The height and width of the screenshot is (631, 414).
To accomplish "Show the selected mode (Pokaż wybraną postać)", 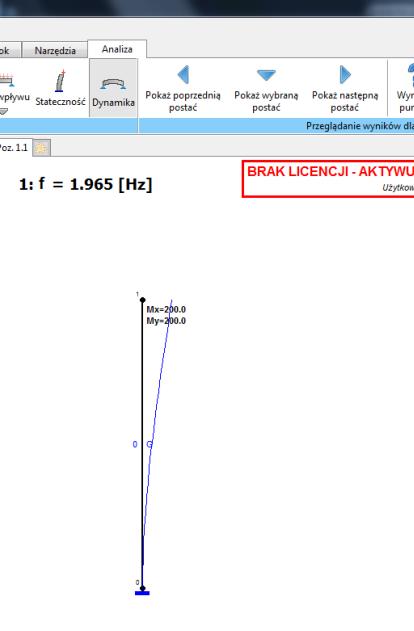I will coord(266,89).
